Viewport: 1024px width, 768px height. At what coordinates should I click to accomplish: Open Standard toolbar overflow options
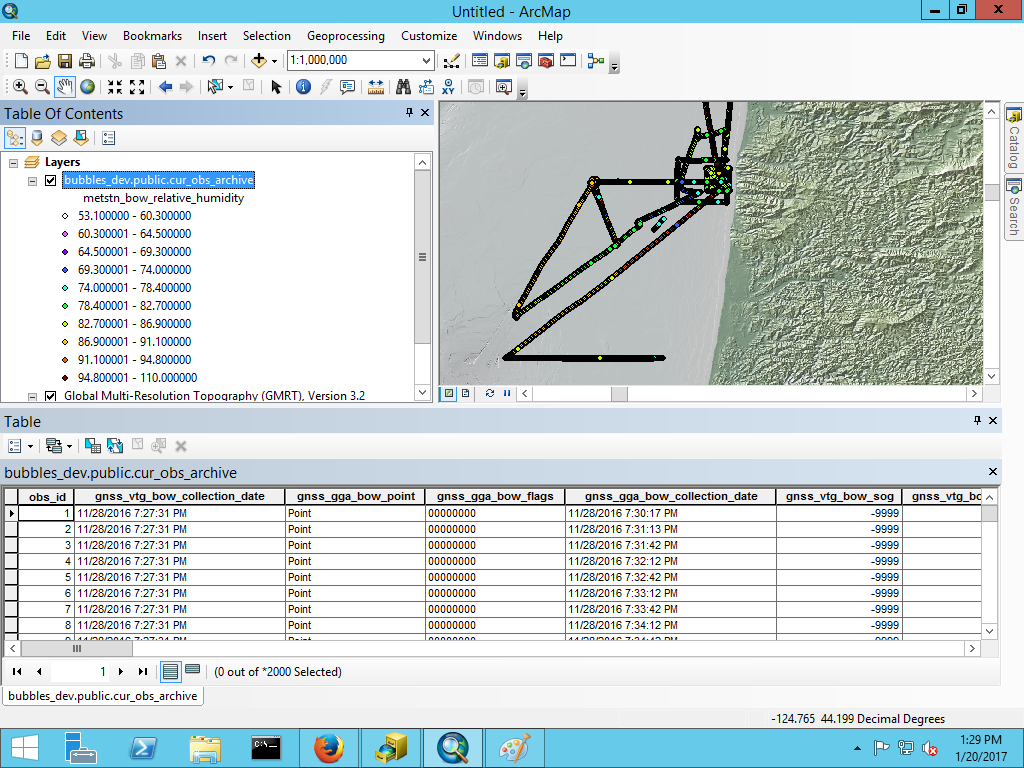click(x=614, y=64)
